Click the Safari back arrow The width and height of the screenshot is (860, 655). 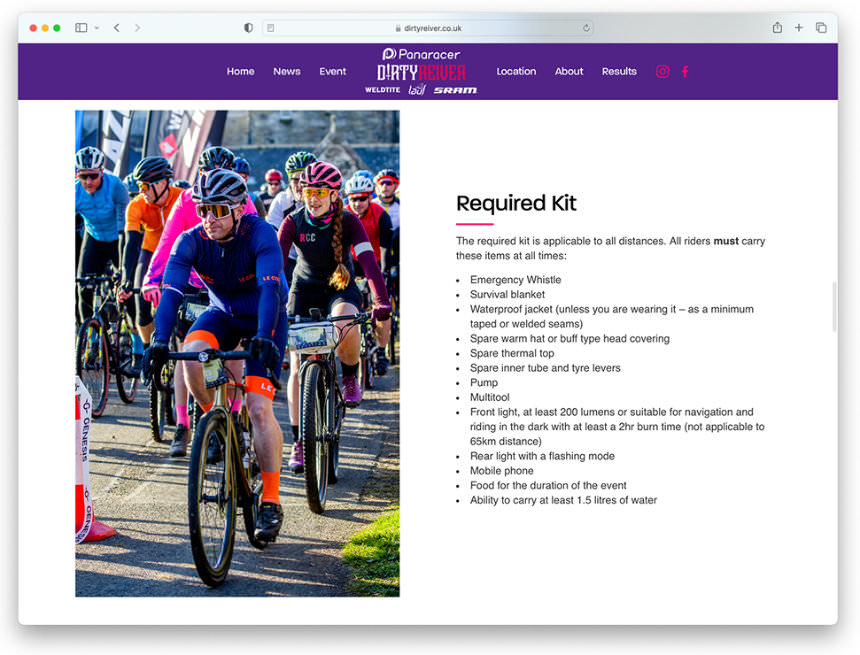click(117, 27)
